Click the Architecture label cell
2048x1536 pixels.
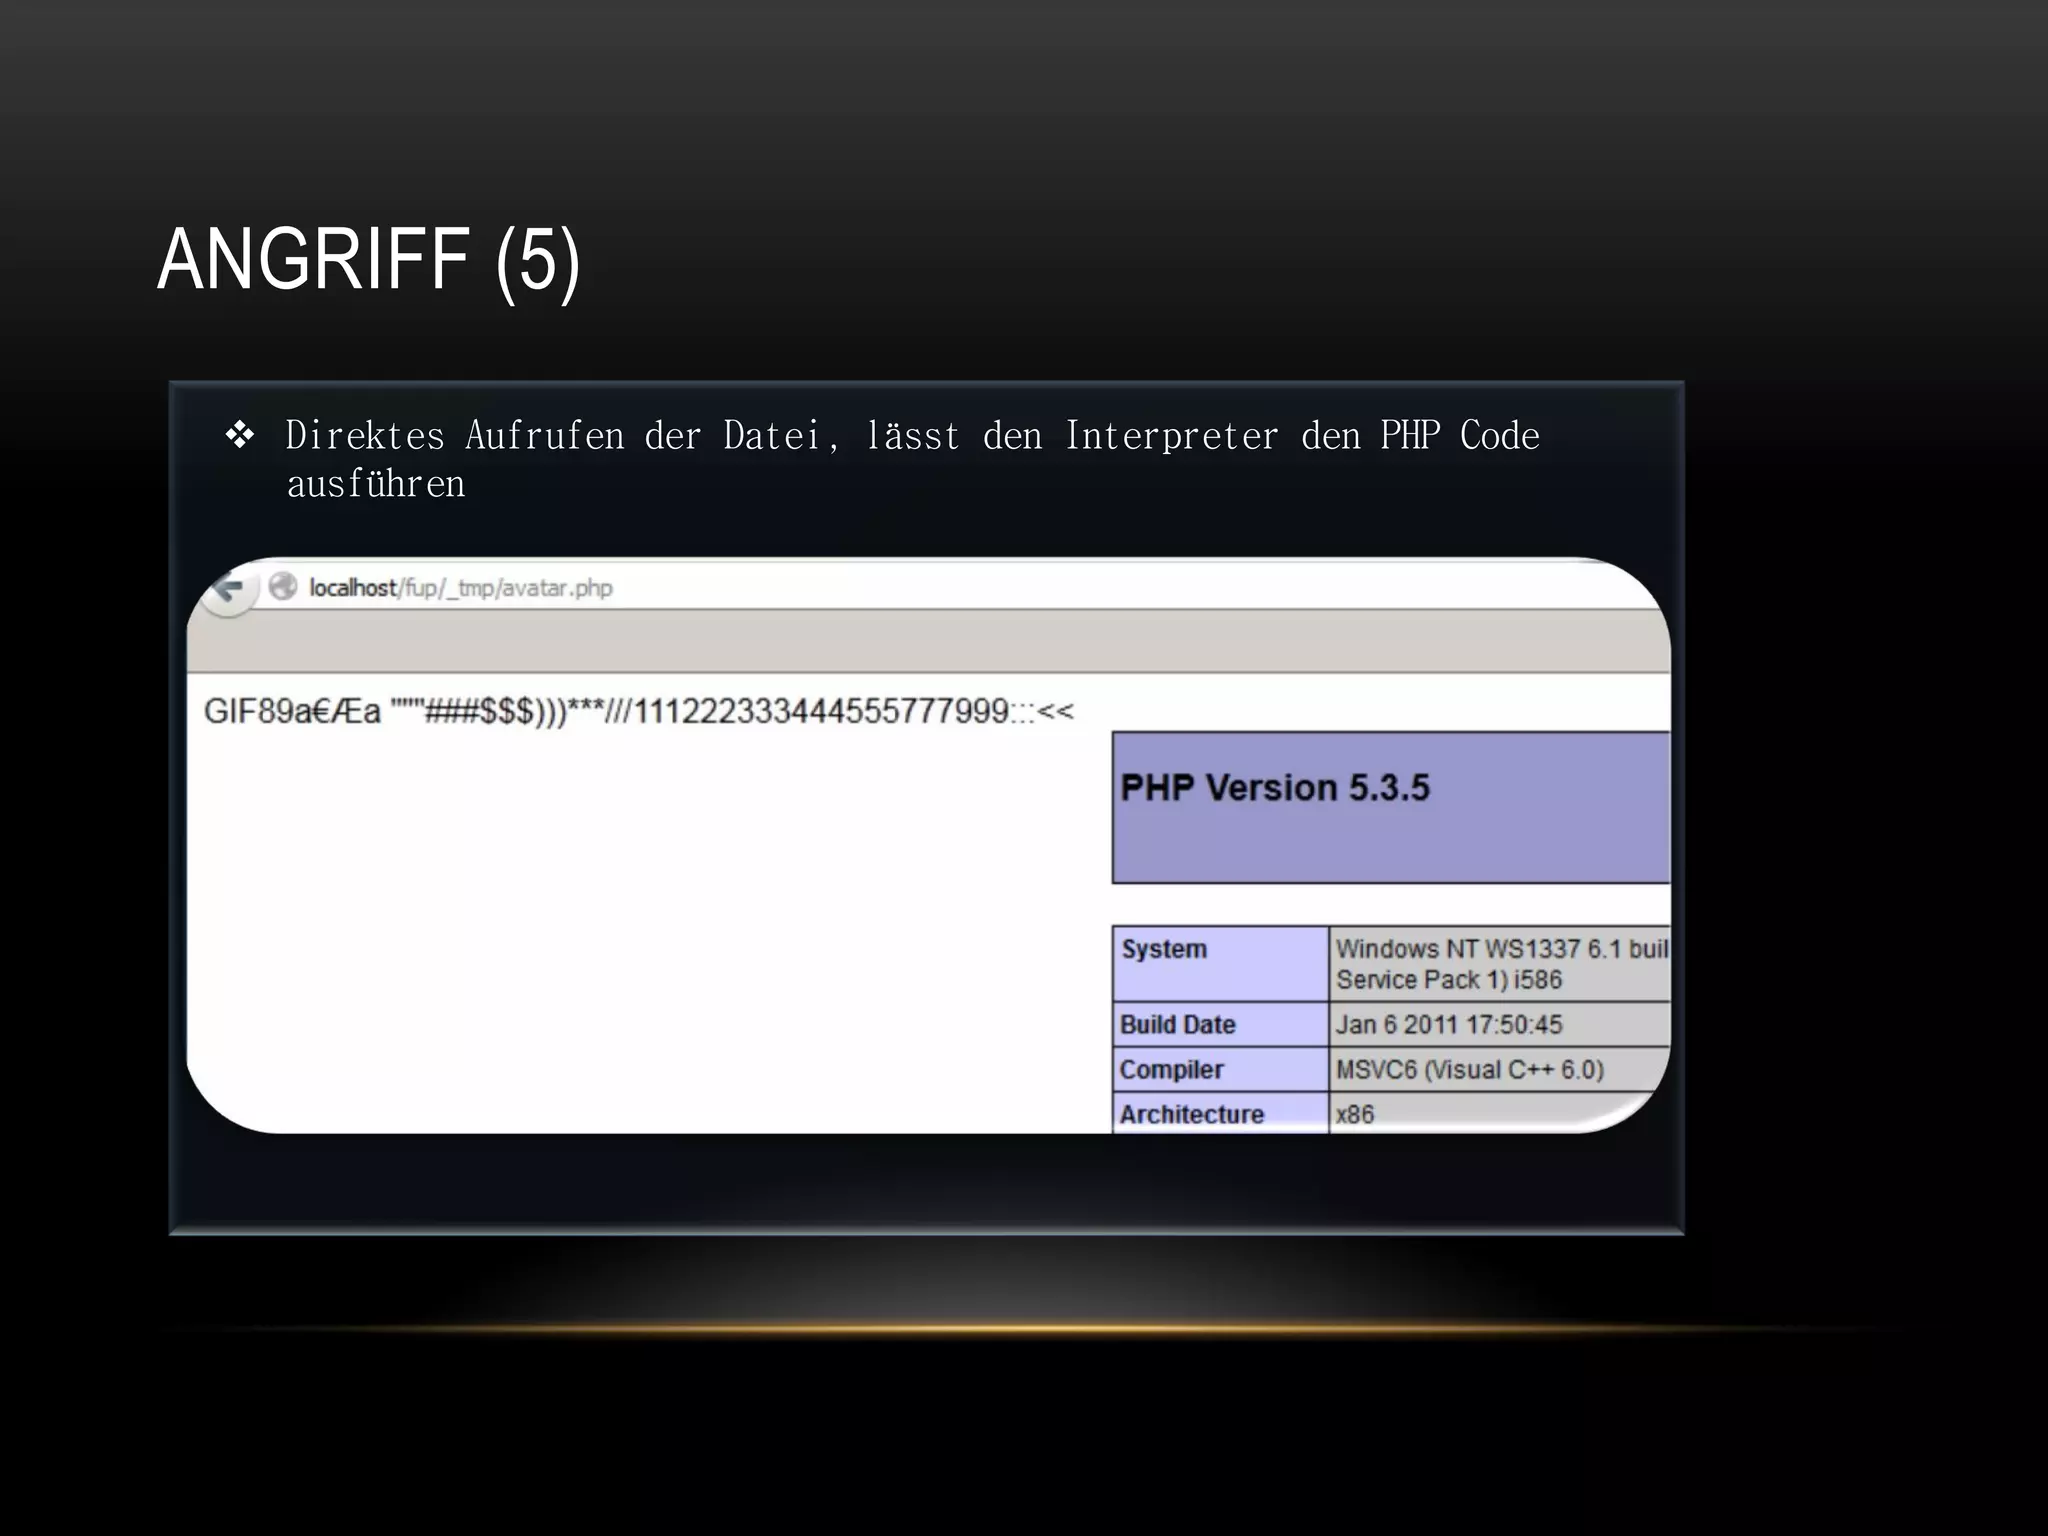point(1220,1113)
